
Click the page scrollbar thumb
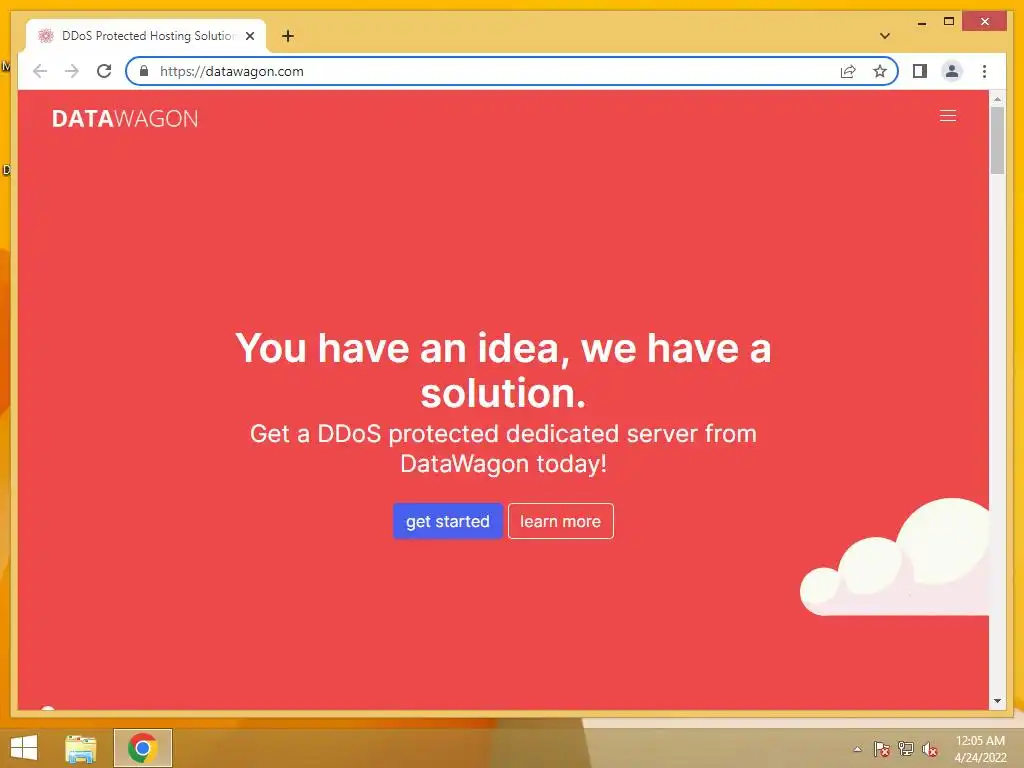tap(997, 140)
